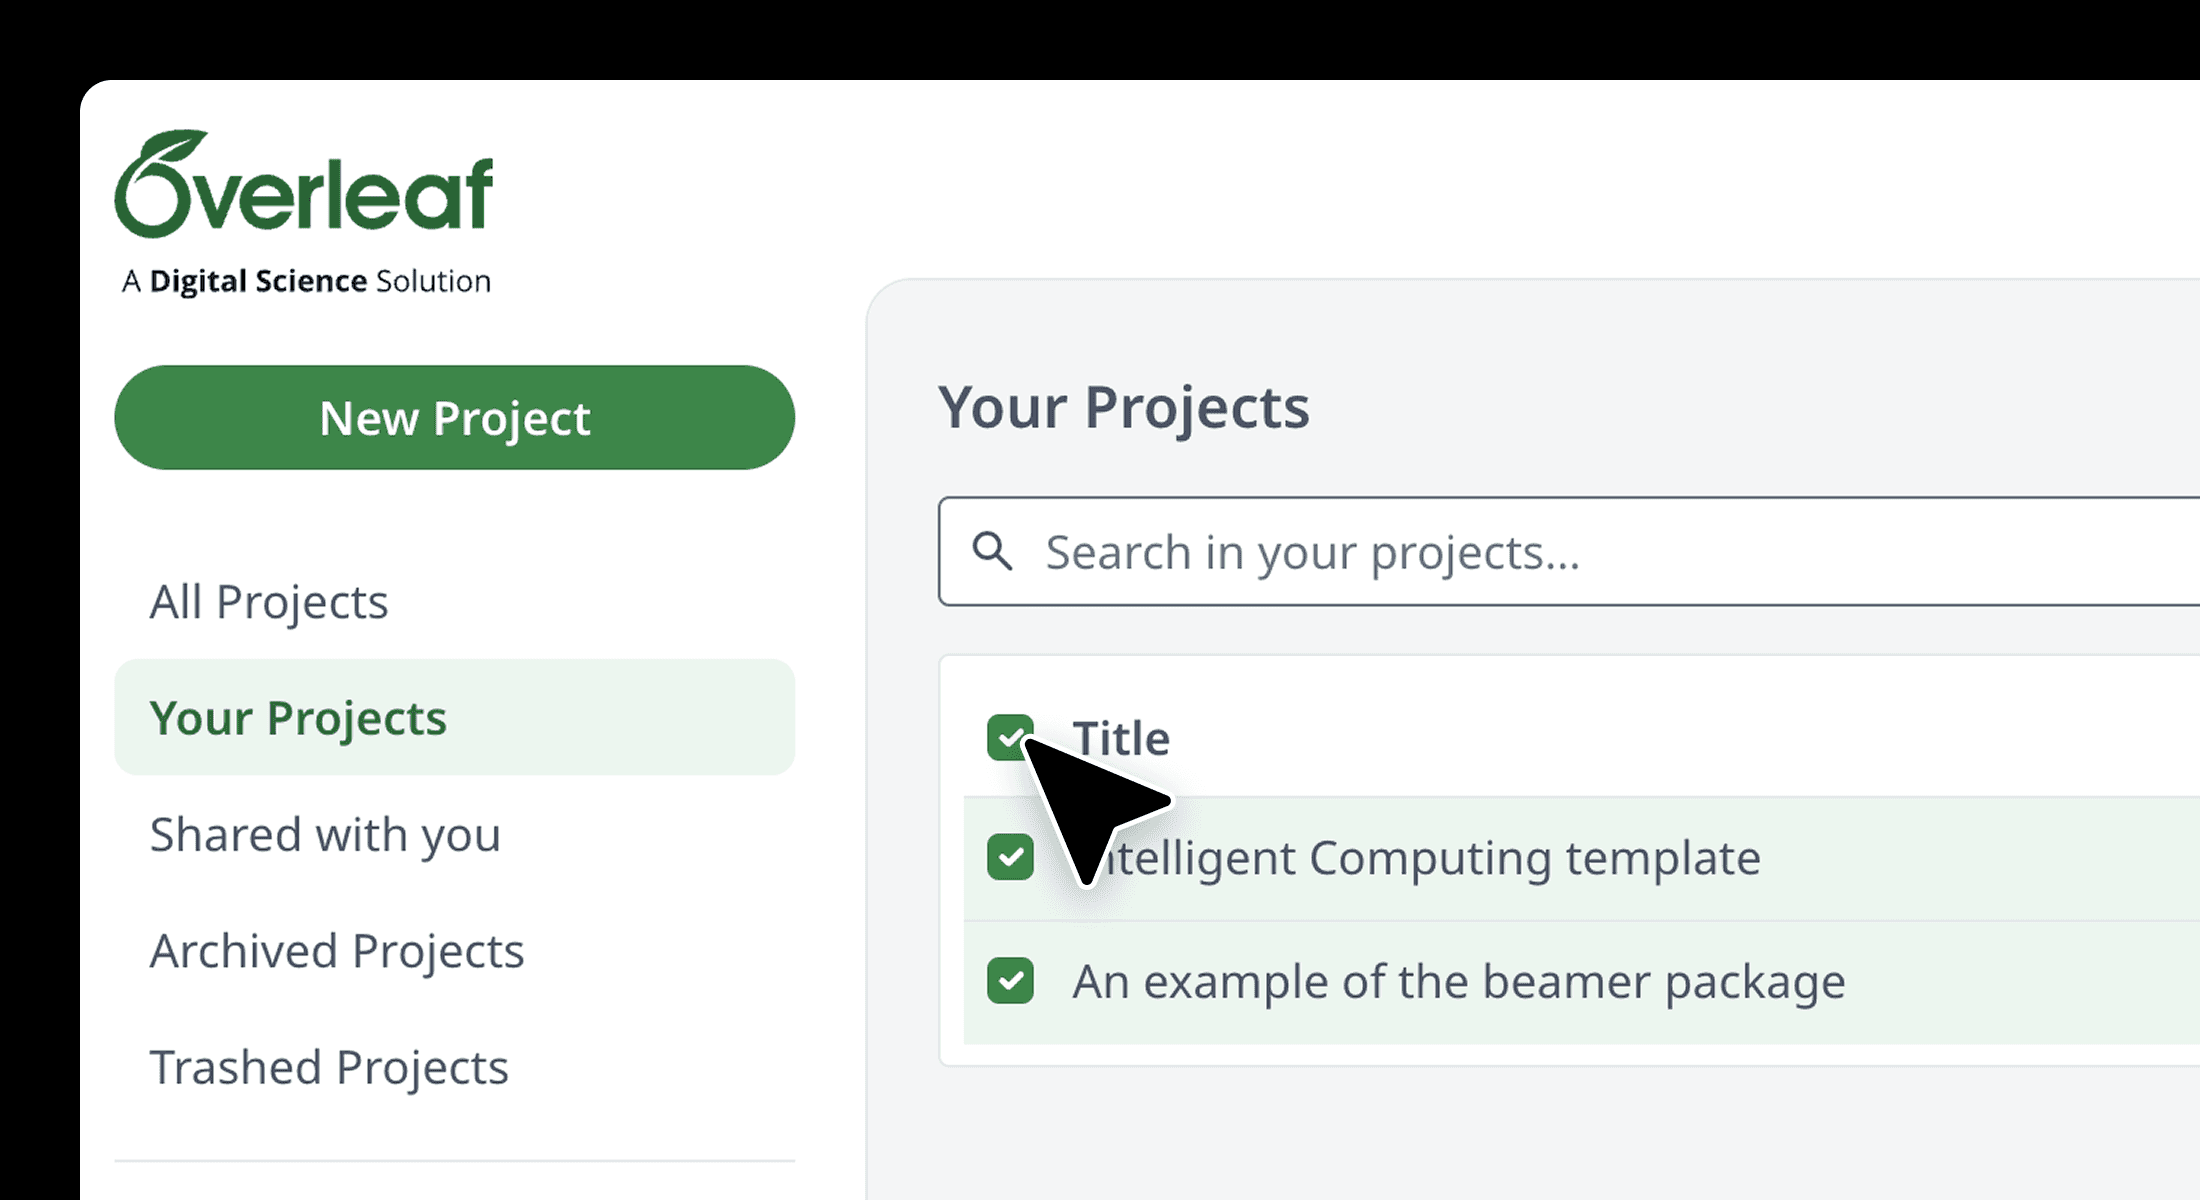Open the All Projects sidebar item
The width and height of the screenshot is (2200, 1200).
point(269,601)
